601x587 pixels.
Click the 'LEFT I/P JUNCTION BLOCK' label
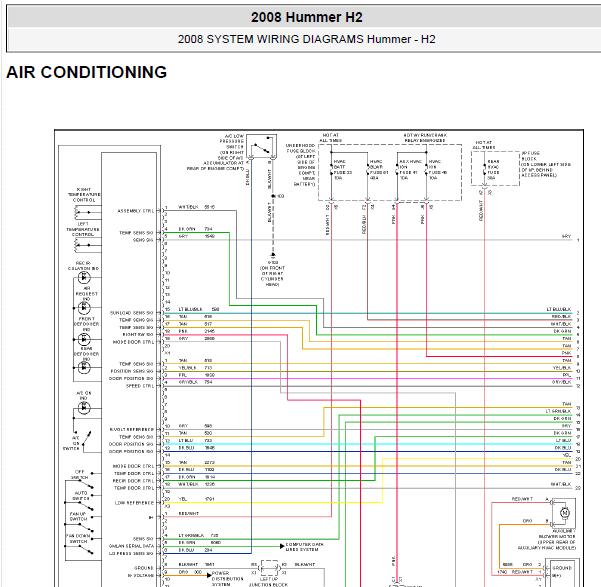(268, 582)
